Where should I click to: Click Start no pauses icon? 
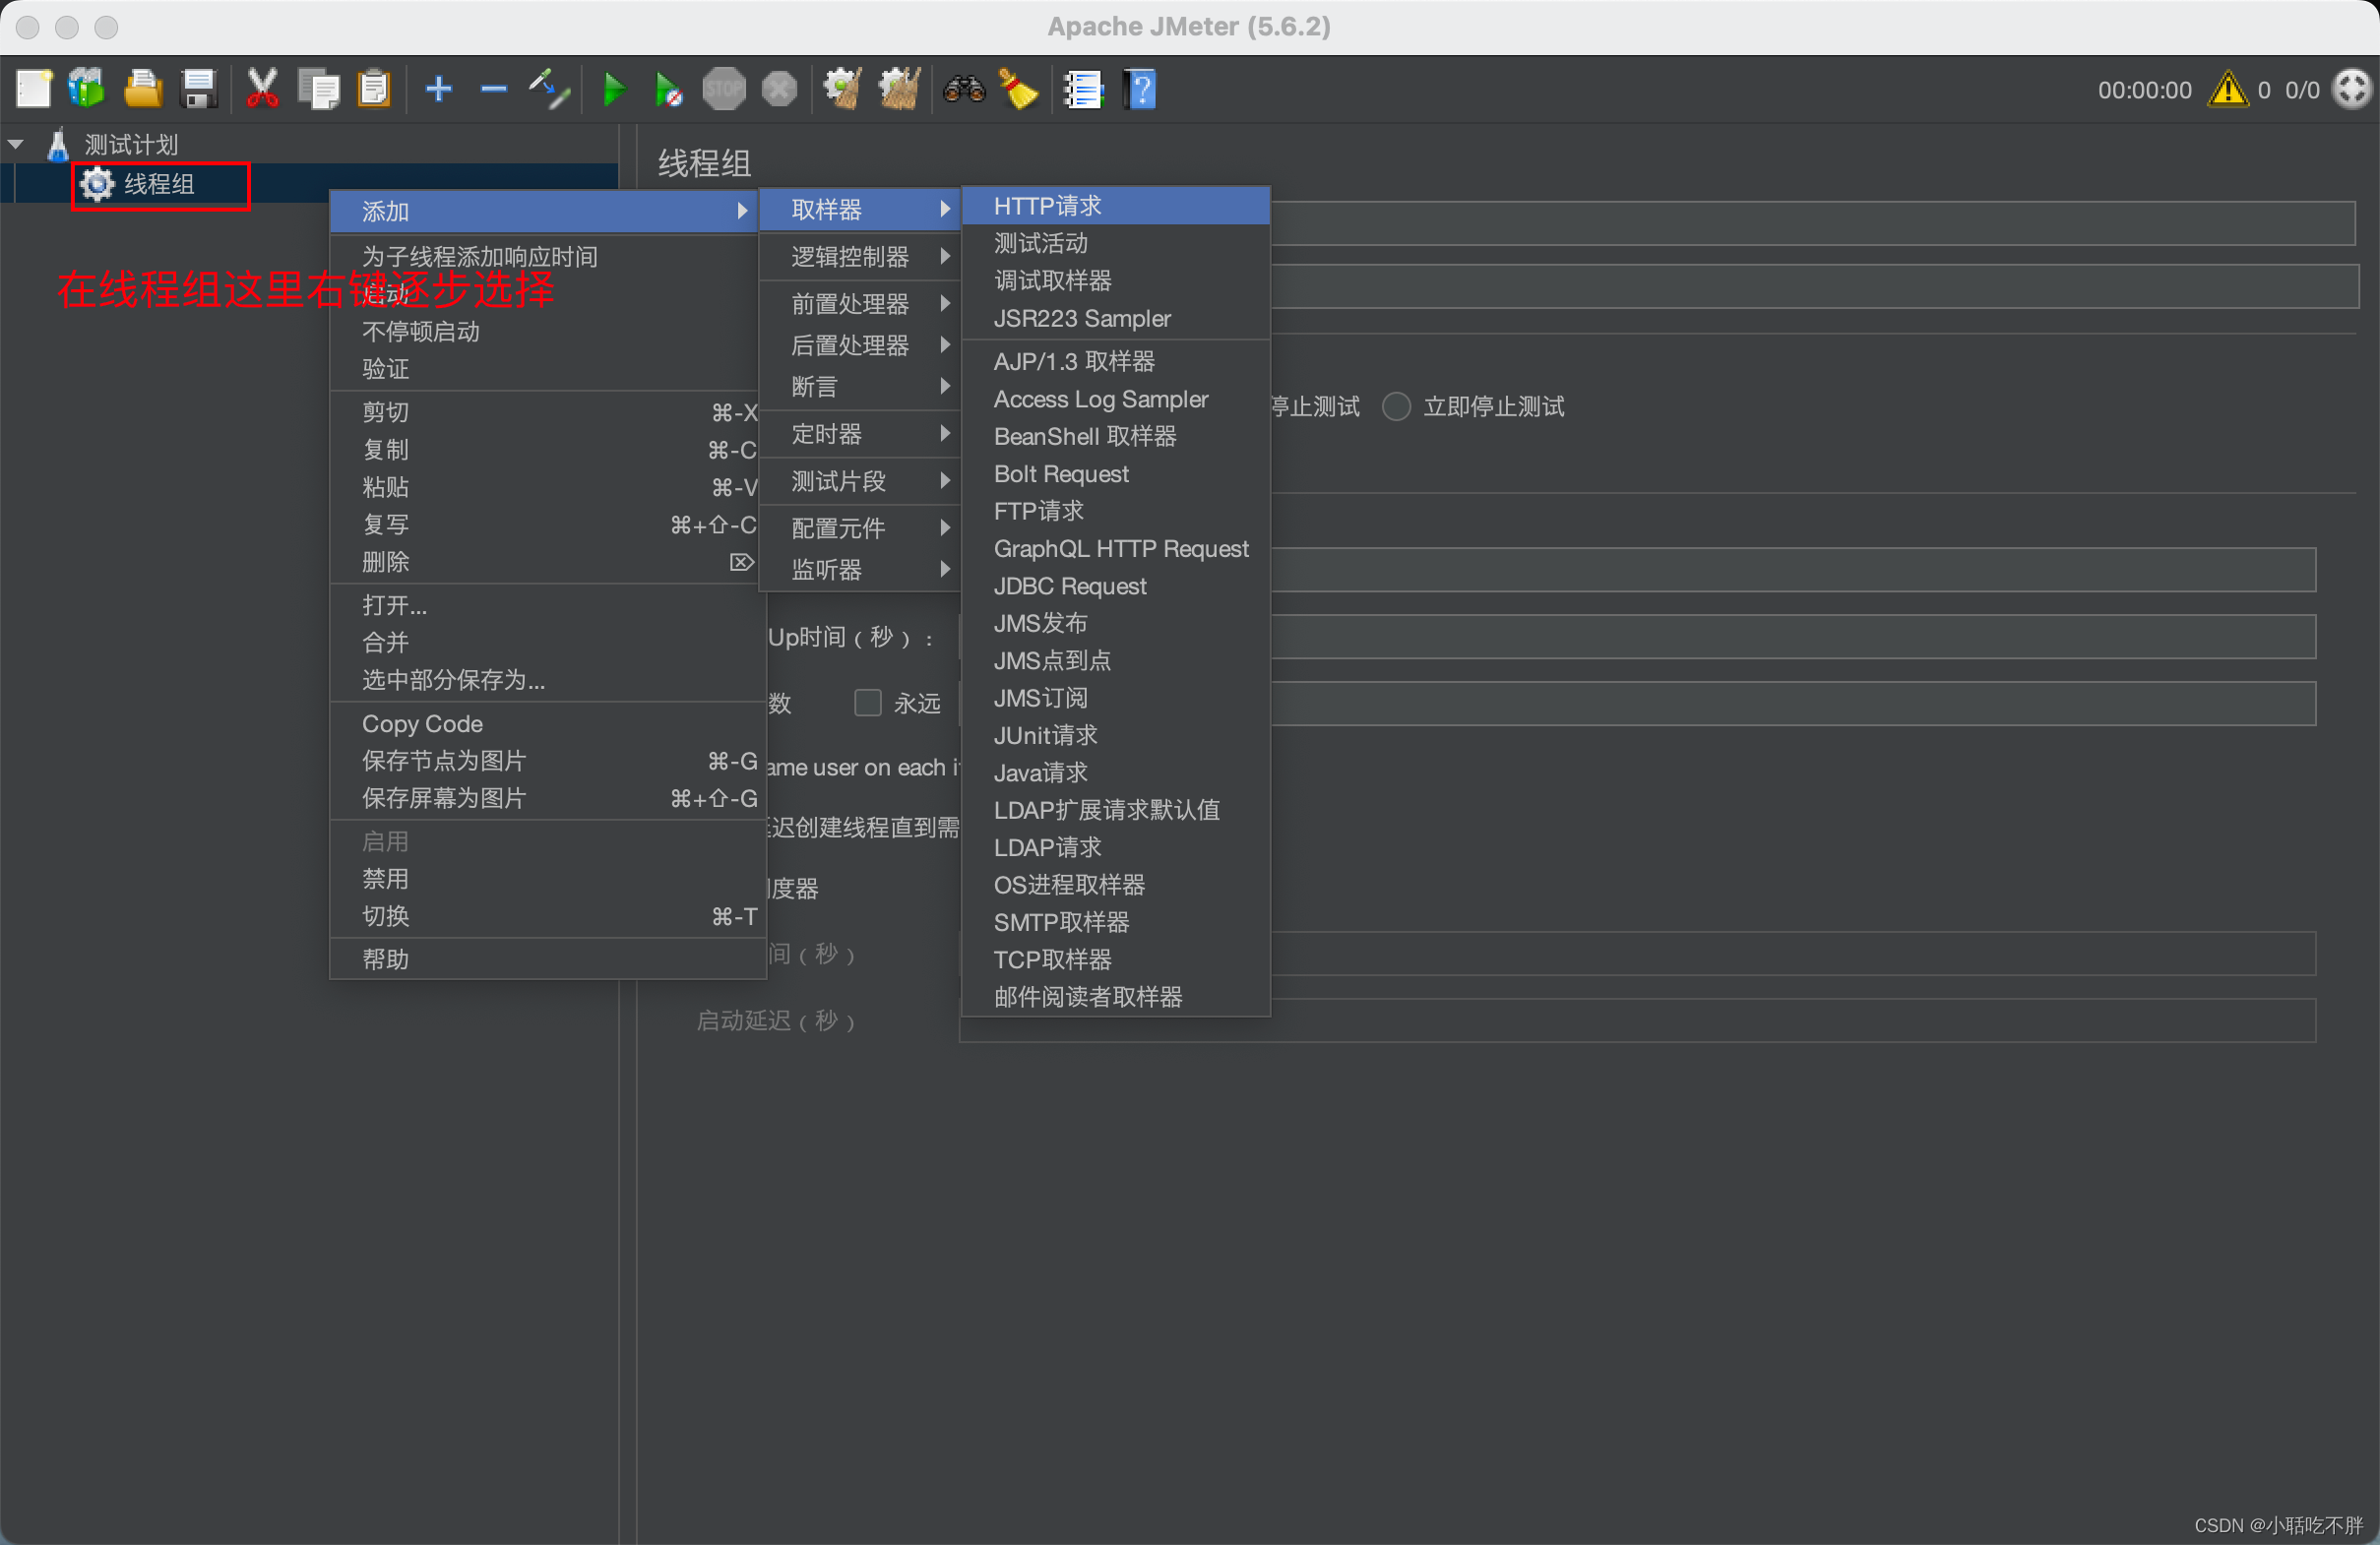coord(668,89)
